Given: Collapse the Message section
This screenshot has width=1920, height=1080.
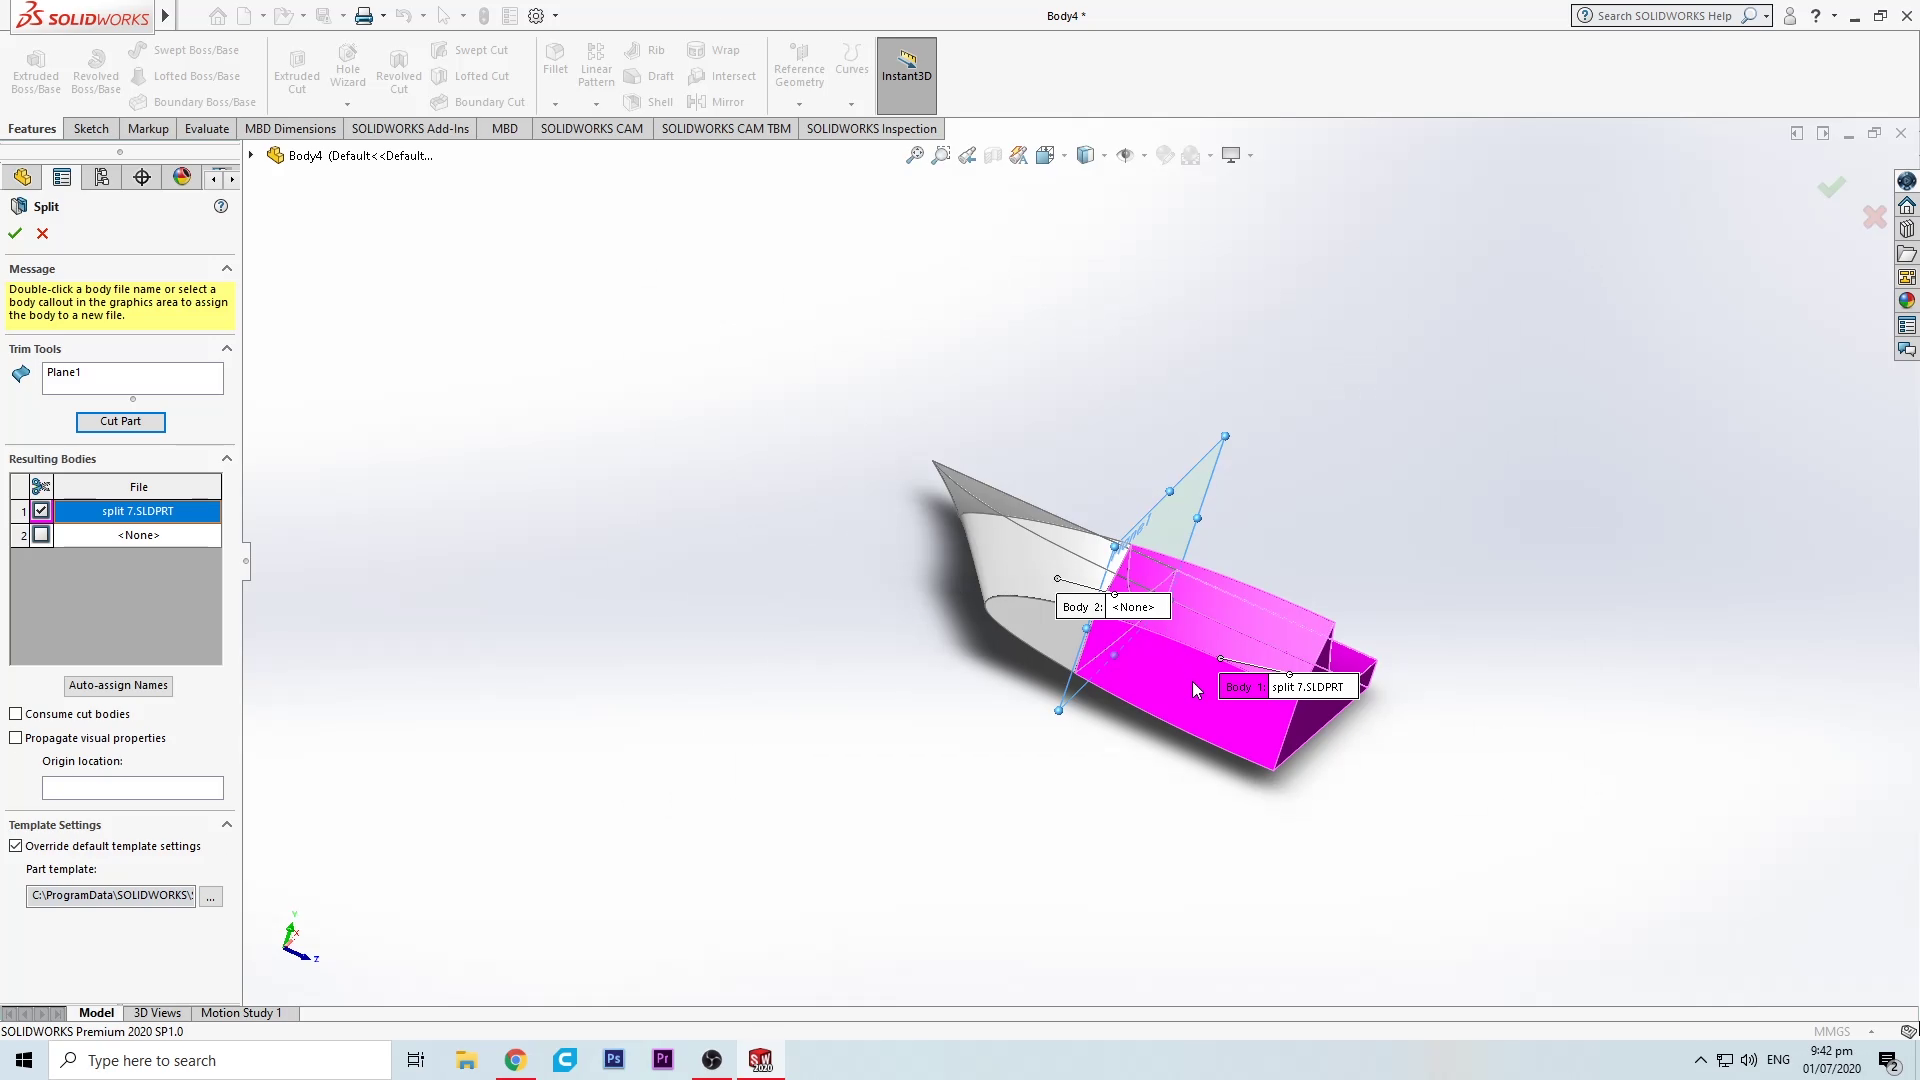Looking at the screenshot, I should [x=227, y=269].
